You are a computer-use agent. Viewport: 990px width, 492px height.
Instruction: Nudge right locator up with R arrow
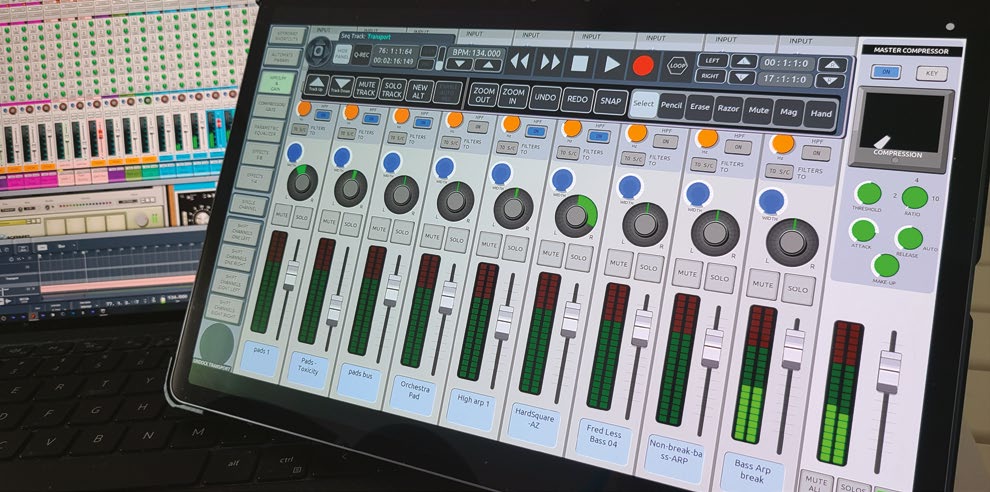pyautogui.click(x=832, y=65)
